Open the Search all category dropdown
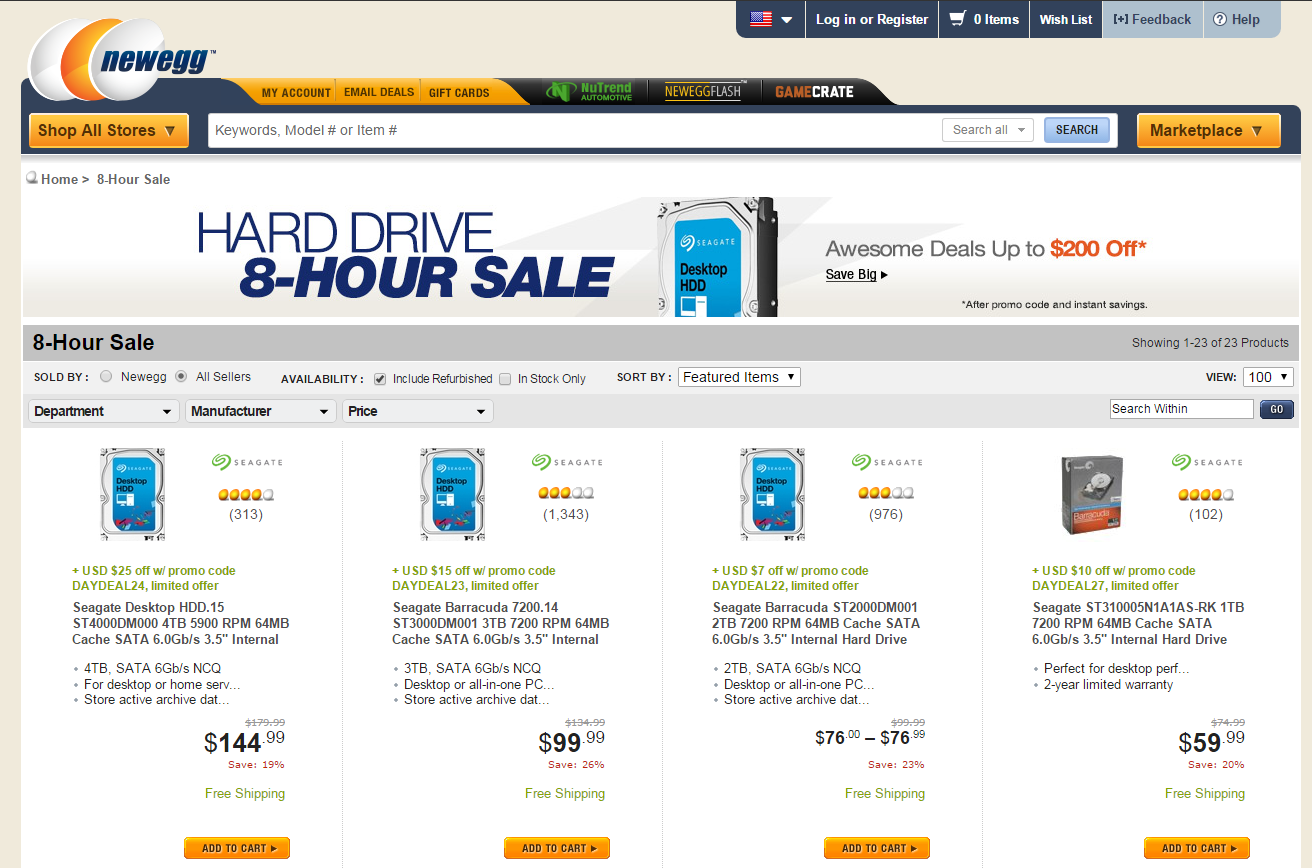This screenshot has height=868, width=1312. pos(987,130)
